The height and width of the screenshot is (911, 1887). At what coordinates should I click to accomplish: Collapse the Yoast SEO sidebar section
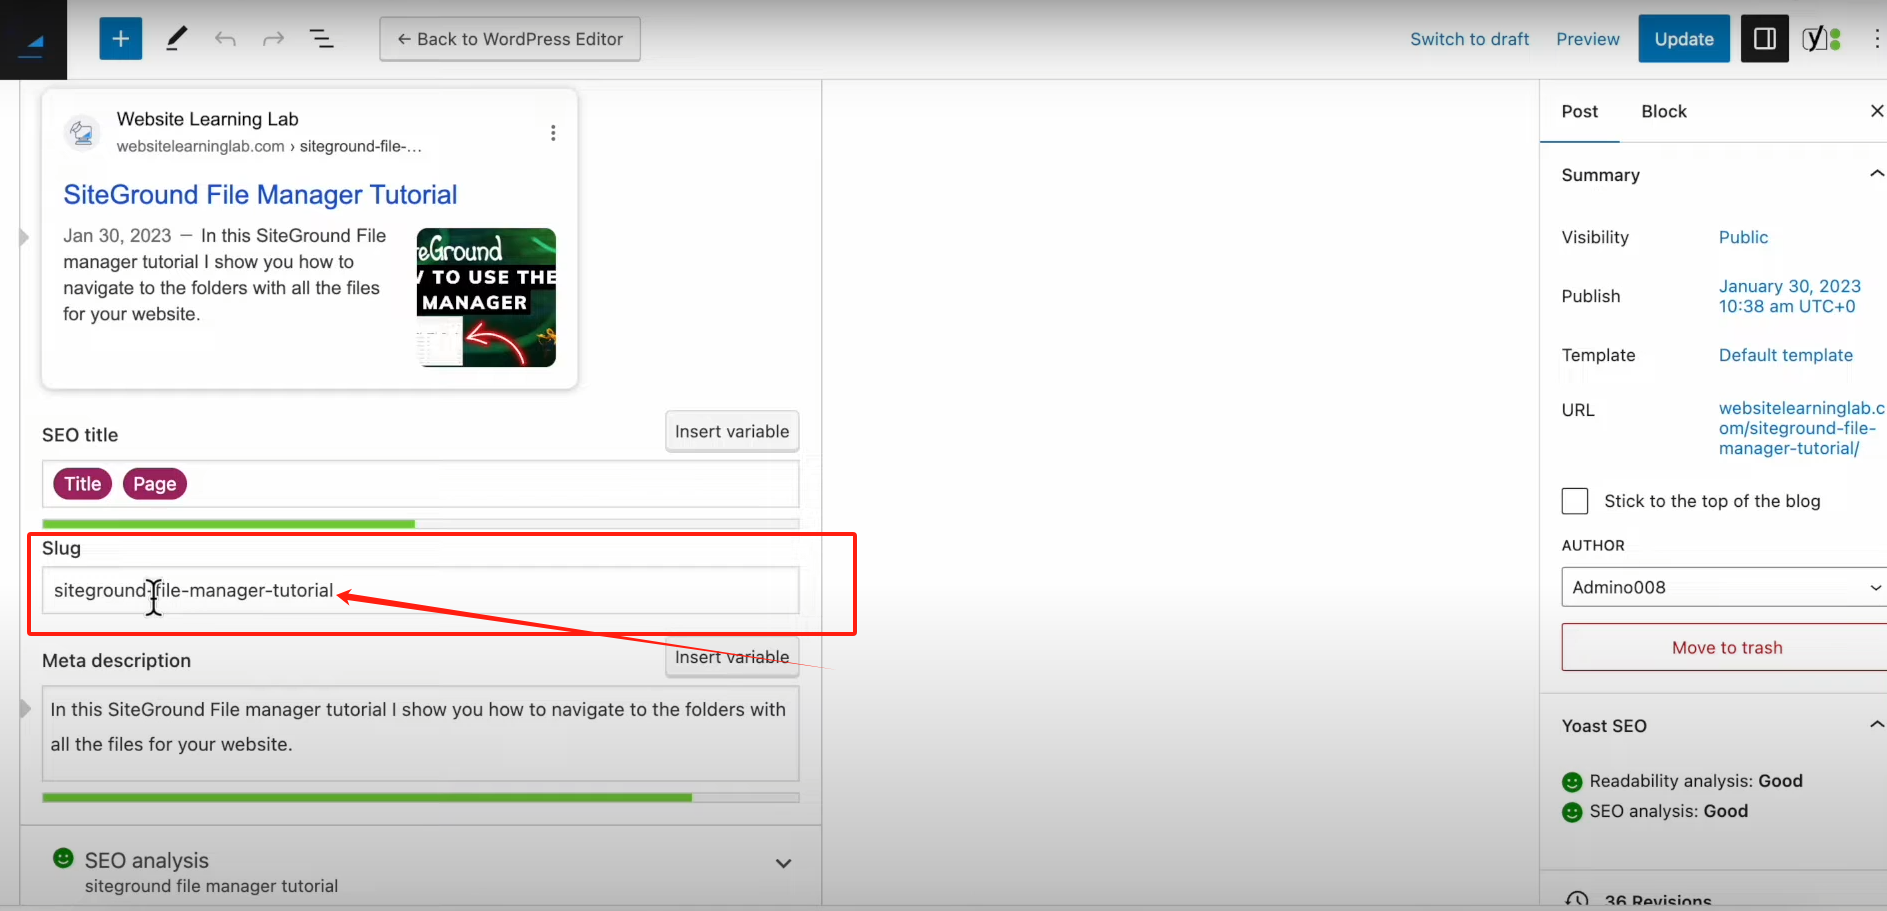(1877, 725)
